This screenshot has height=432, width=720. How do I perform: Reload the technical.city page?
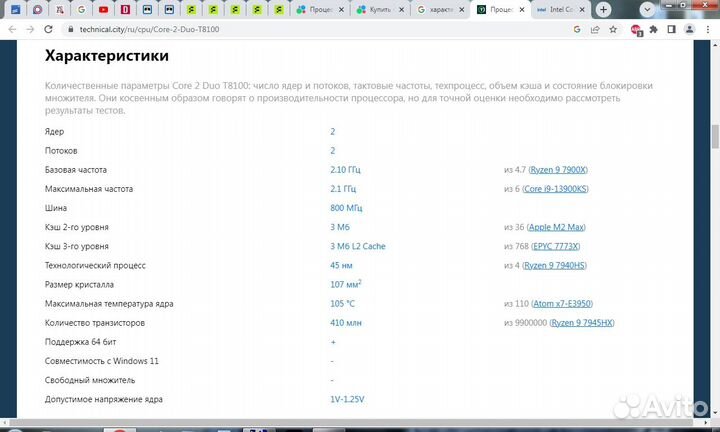coord(48,29)
